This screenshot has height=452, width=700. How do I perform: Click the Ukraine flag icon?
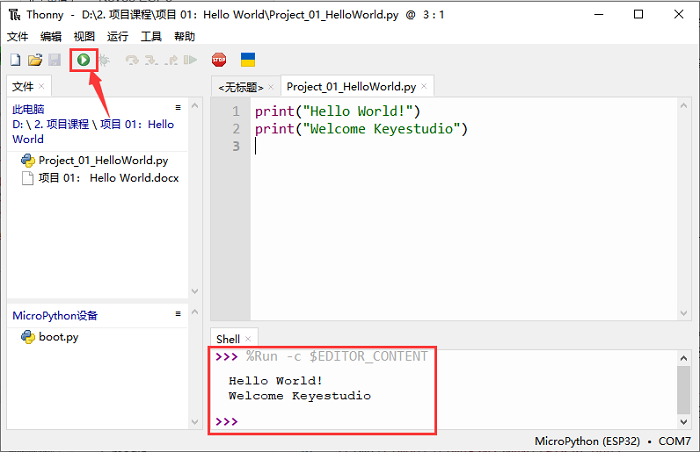248,61
